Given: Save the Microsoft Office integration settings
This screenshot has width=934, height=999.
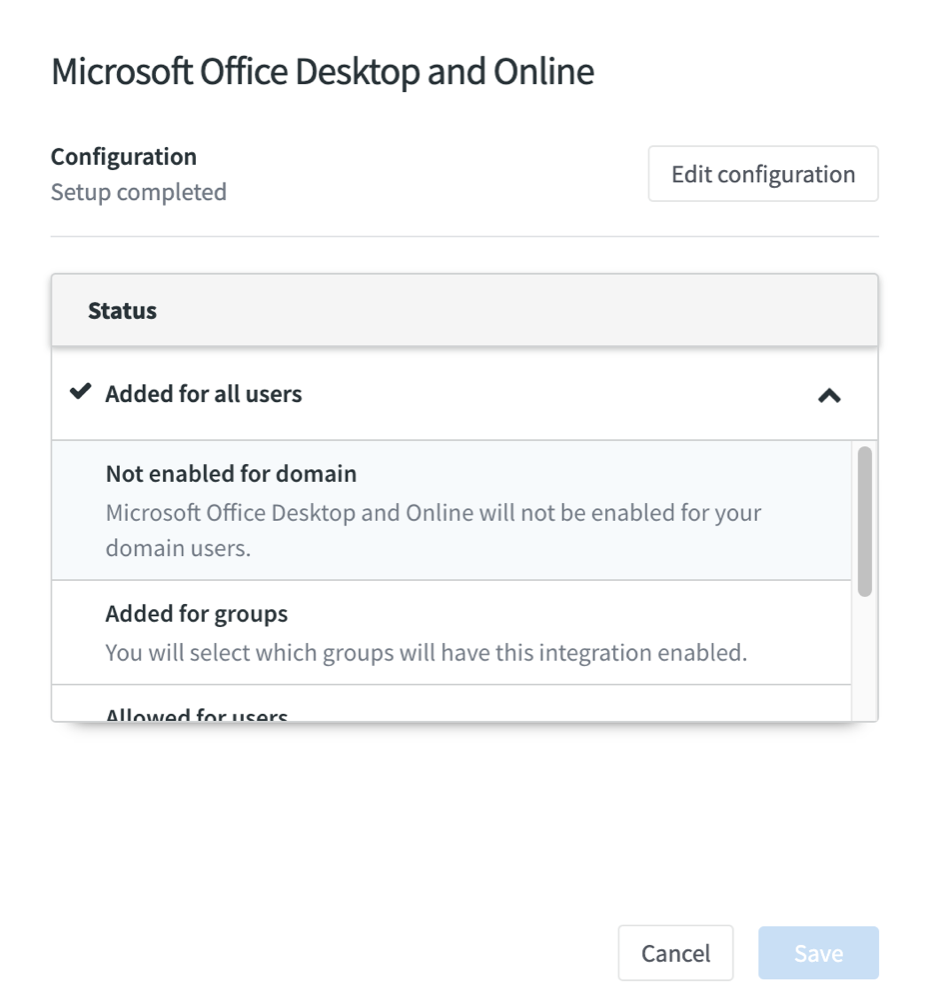Looking at the screenshot, I should tap(817, 952).
